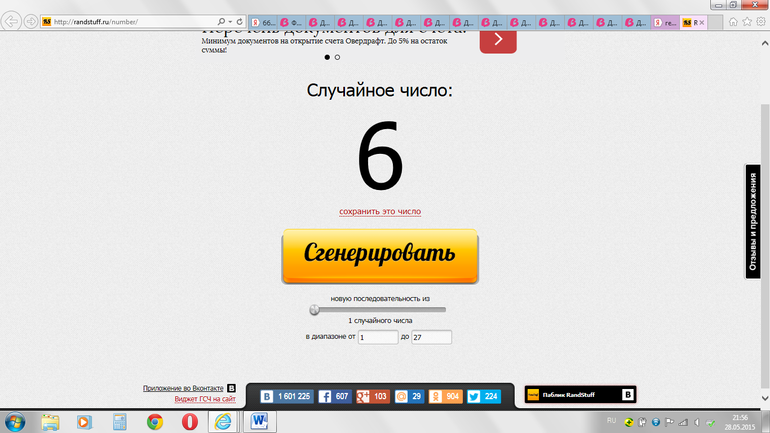Image resolution: width=770 pixels, height=433 pixels.
Task: Click the volume speaker tray icon
Action: pos(696,422)
